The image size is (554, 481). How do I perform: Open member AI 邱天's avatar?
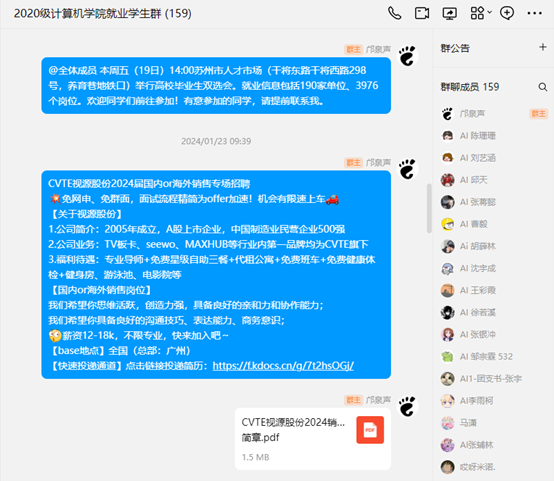coord(447,180)
